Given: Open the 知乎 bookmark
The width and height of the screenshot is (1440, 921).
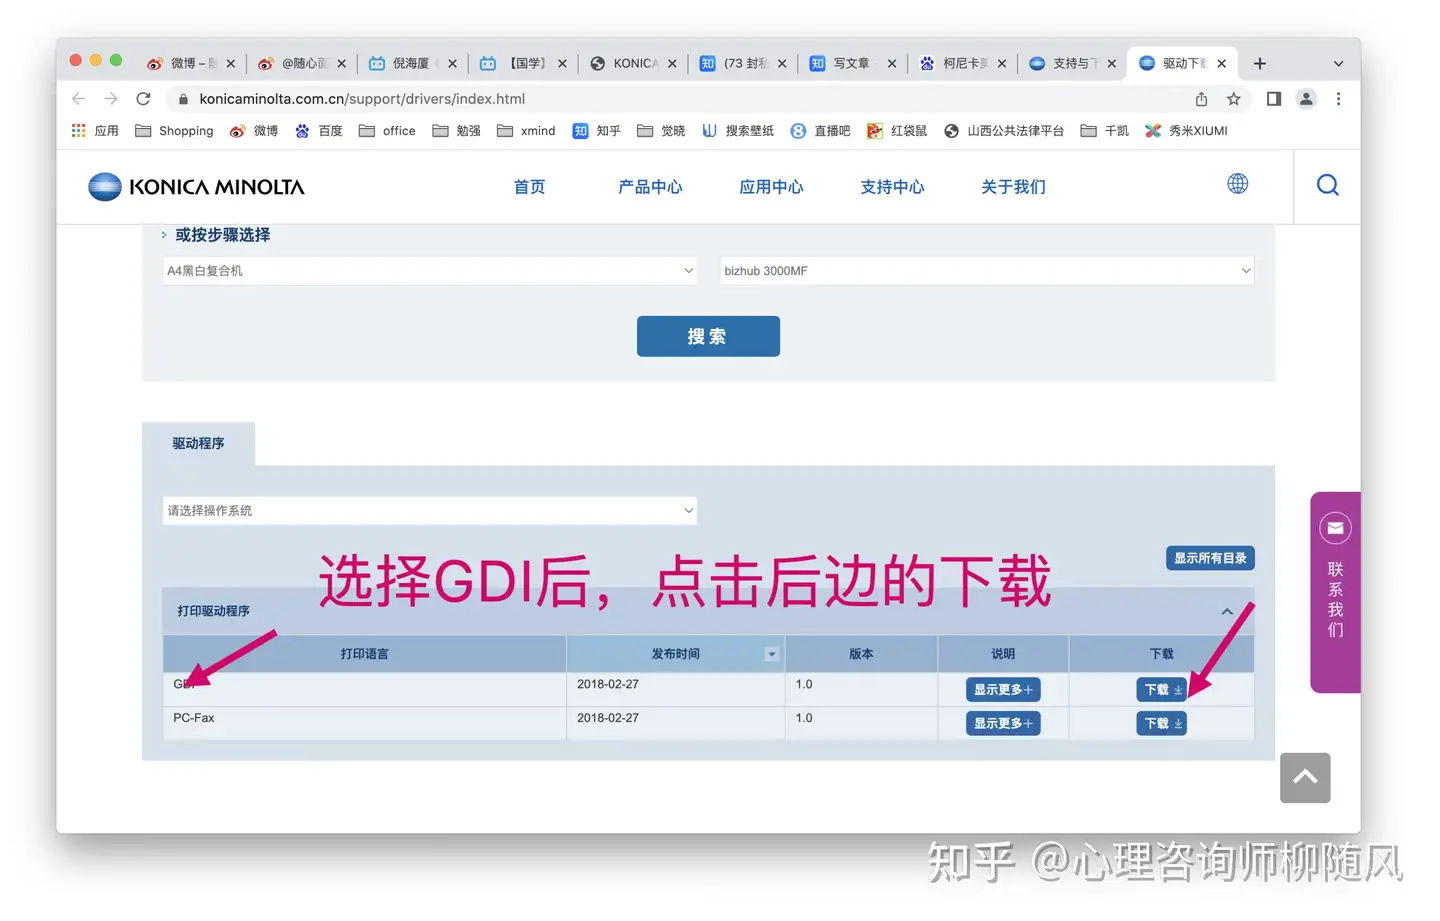Looking at the screenshot, I should [x=596, y=131].
